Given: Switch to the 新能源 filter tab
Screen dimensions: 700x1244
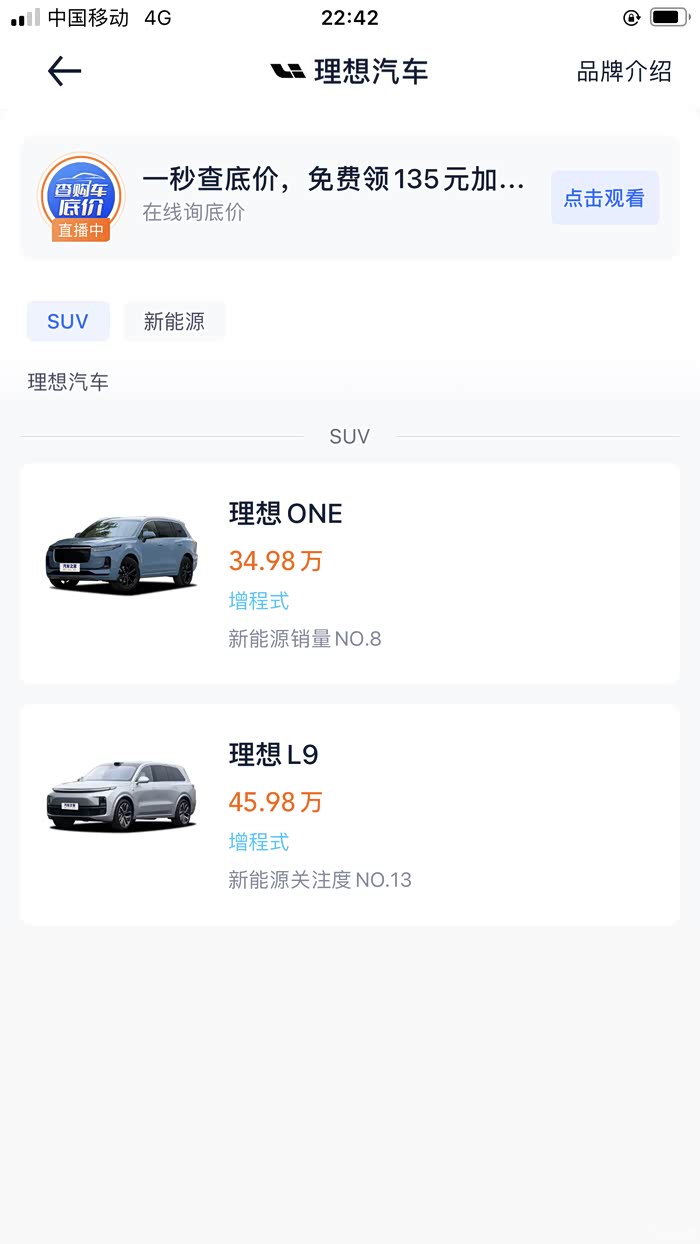Looking at the screenshot, I should 174,321.
